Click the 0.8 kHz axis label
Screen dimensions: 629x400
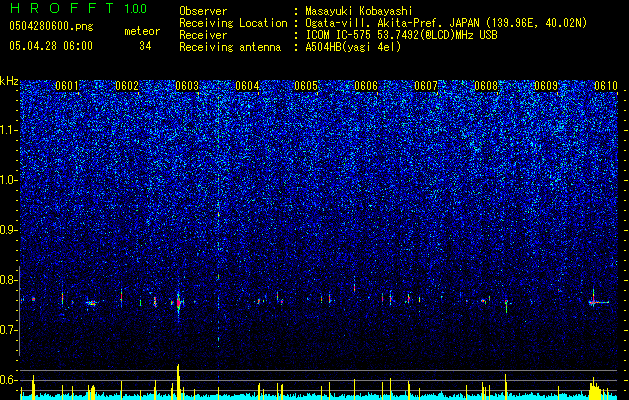(x=9, y=280)
